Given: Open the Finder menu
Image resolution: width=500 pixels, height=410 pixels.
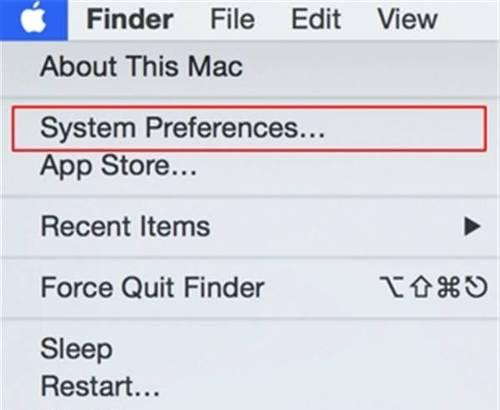Looking at the screenshot, I should tap(130, 19).
